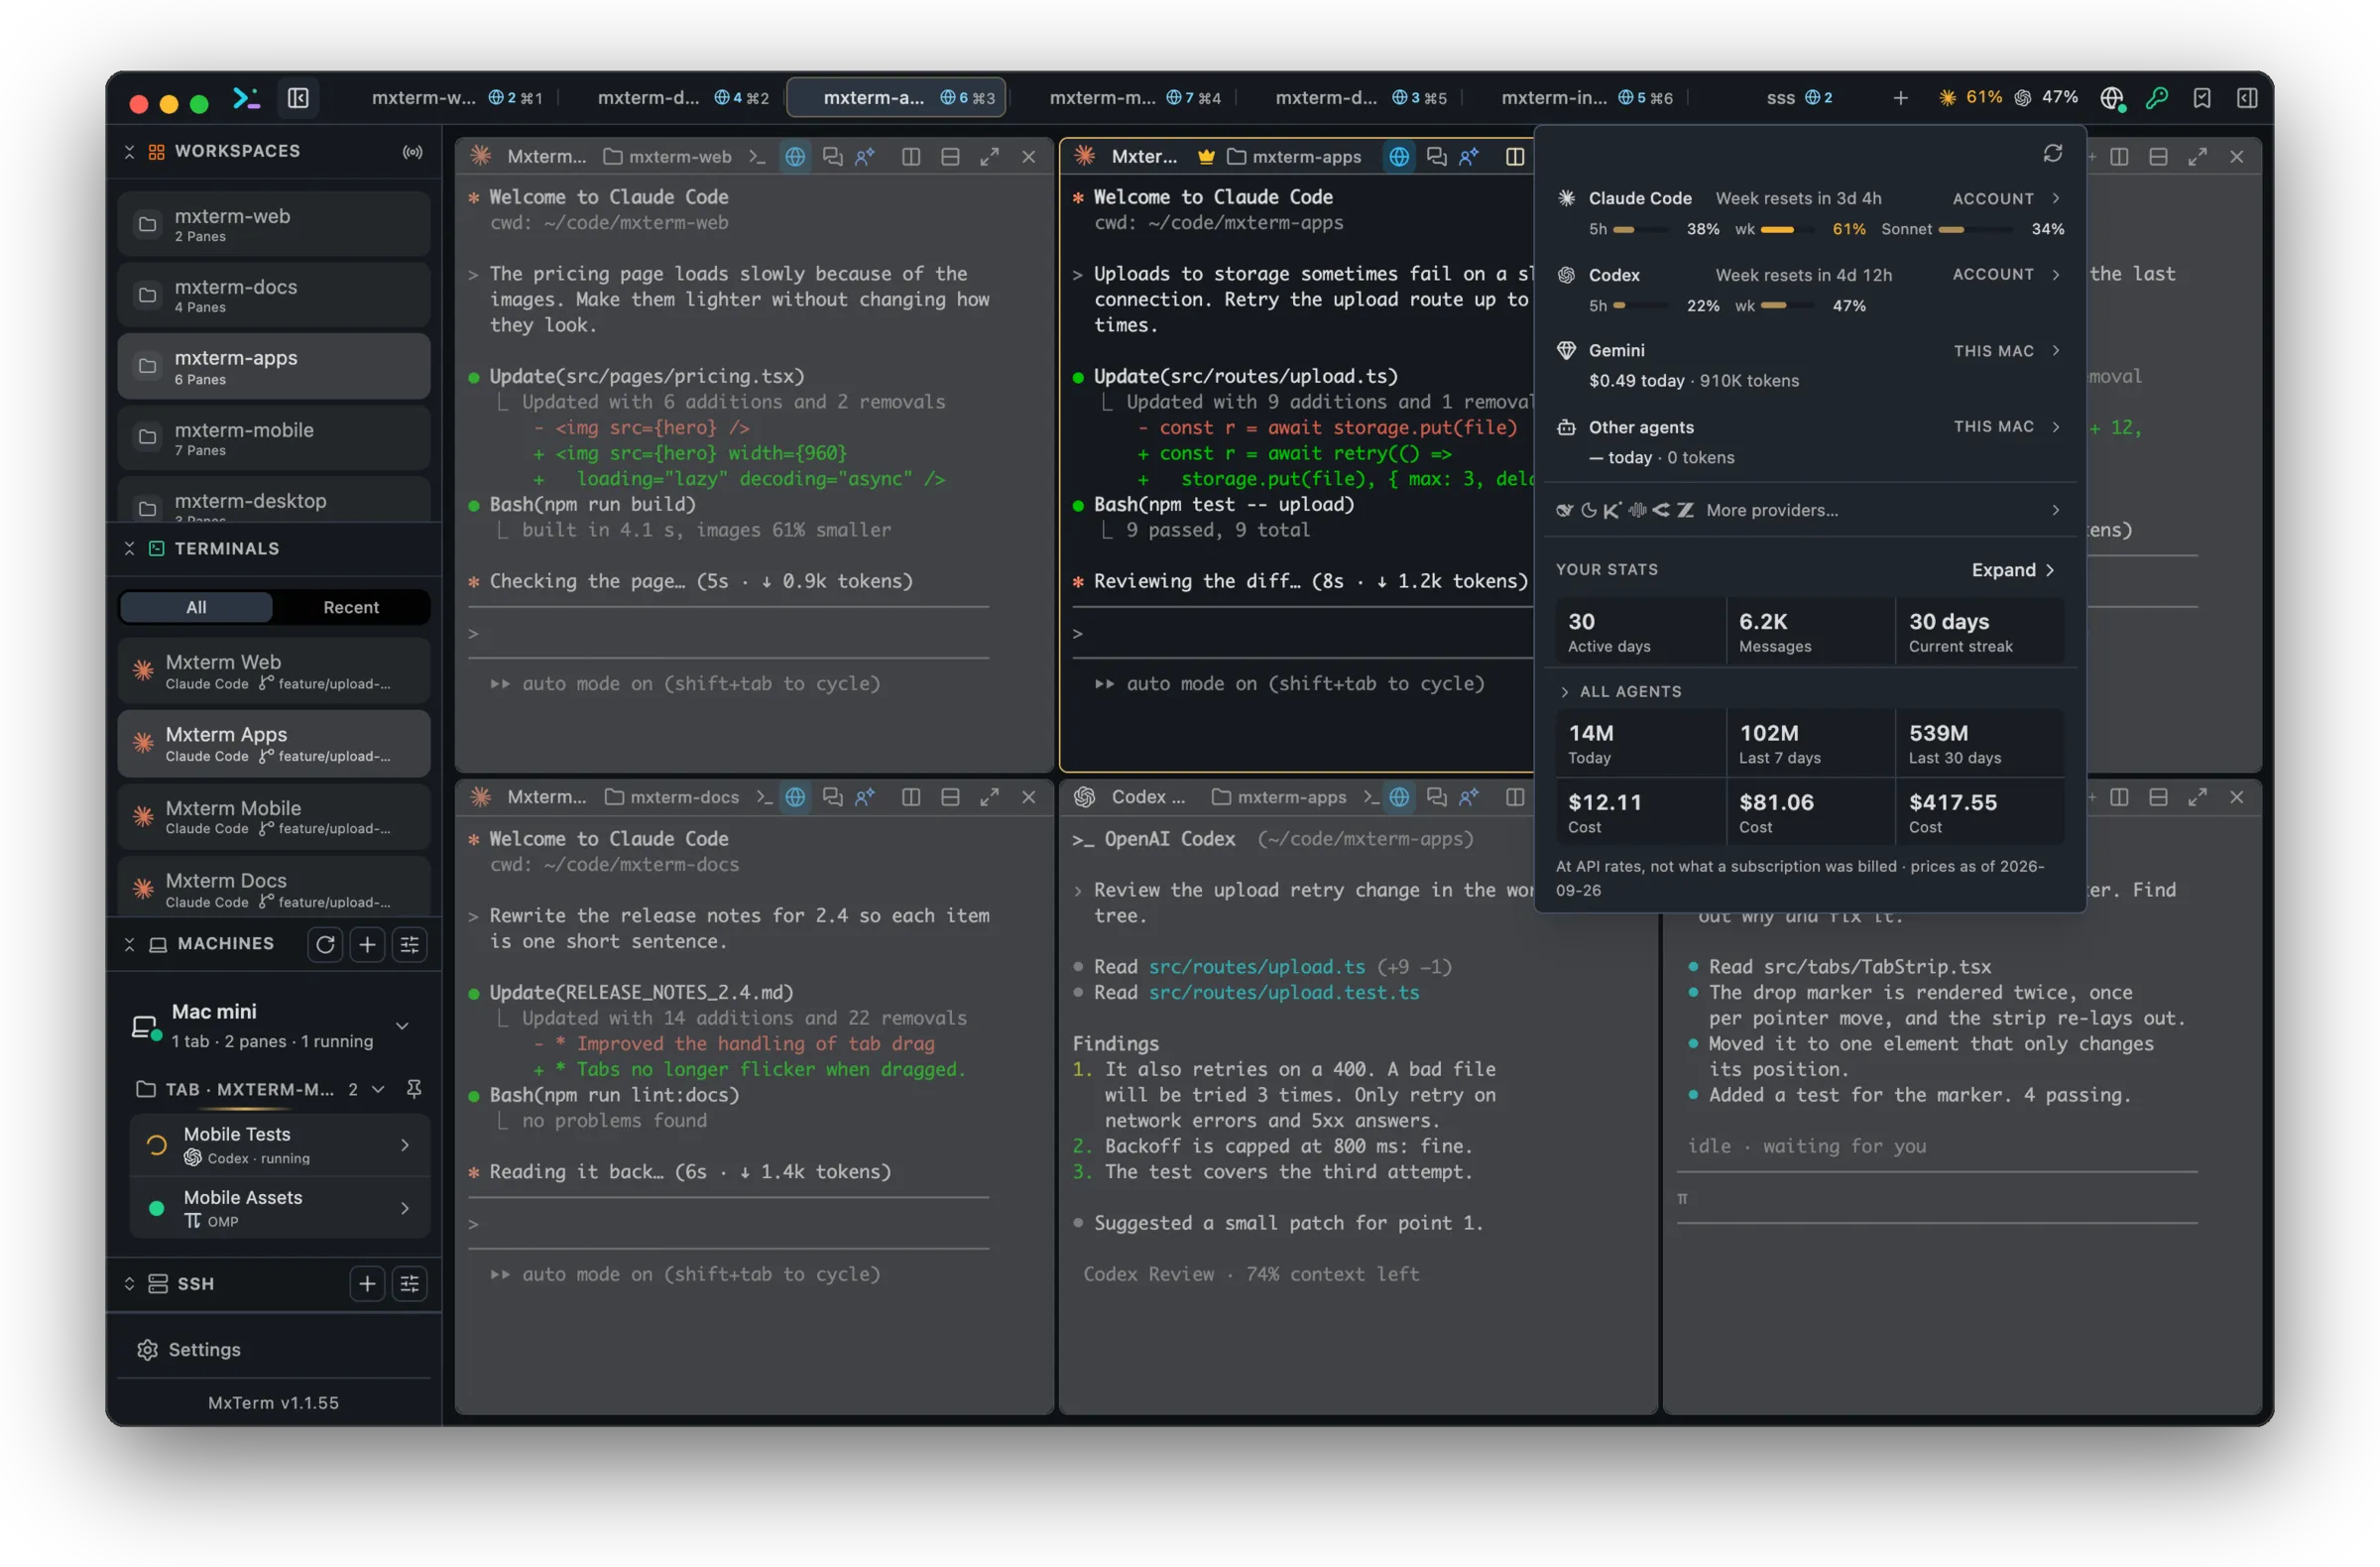Click Codex 5h usage bar
The width and height of the screenshot is (2380, 1567).
point(1640,305)
